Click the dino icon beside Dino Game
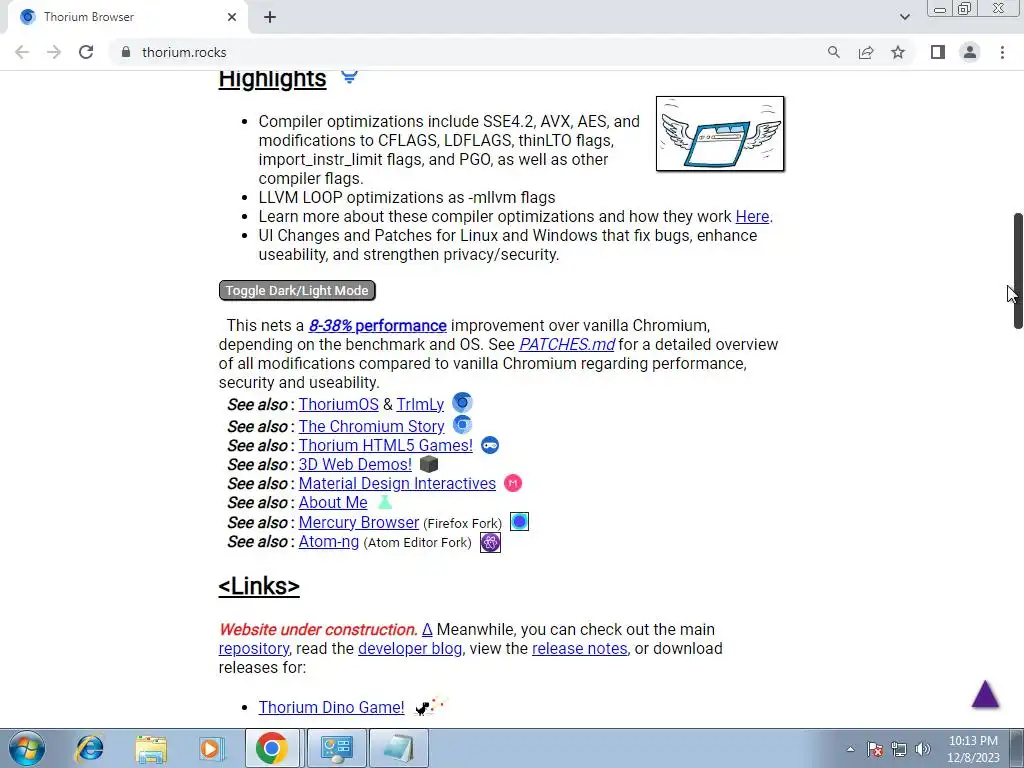 pyautogui.click(x=429, y=707)
